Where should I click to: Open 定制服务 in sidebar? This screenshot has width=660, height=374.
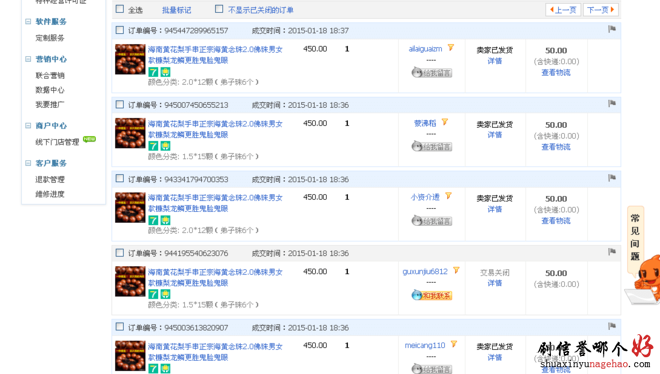click(50, 38)
